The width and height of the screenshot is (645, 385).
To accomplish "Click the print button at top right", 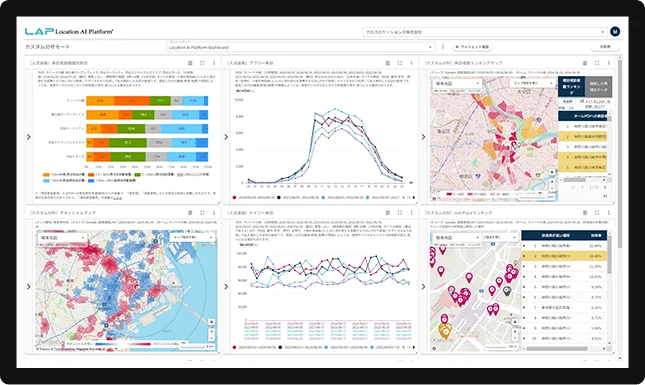I will pyautogui.click(x=605, y=47).
